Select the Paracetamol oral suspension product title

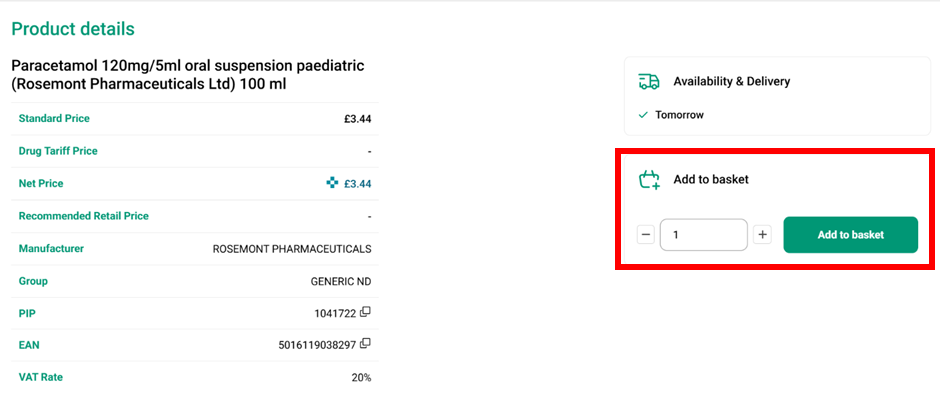click(188, 74)
